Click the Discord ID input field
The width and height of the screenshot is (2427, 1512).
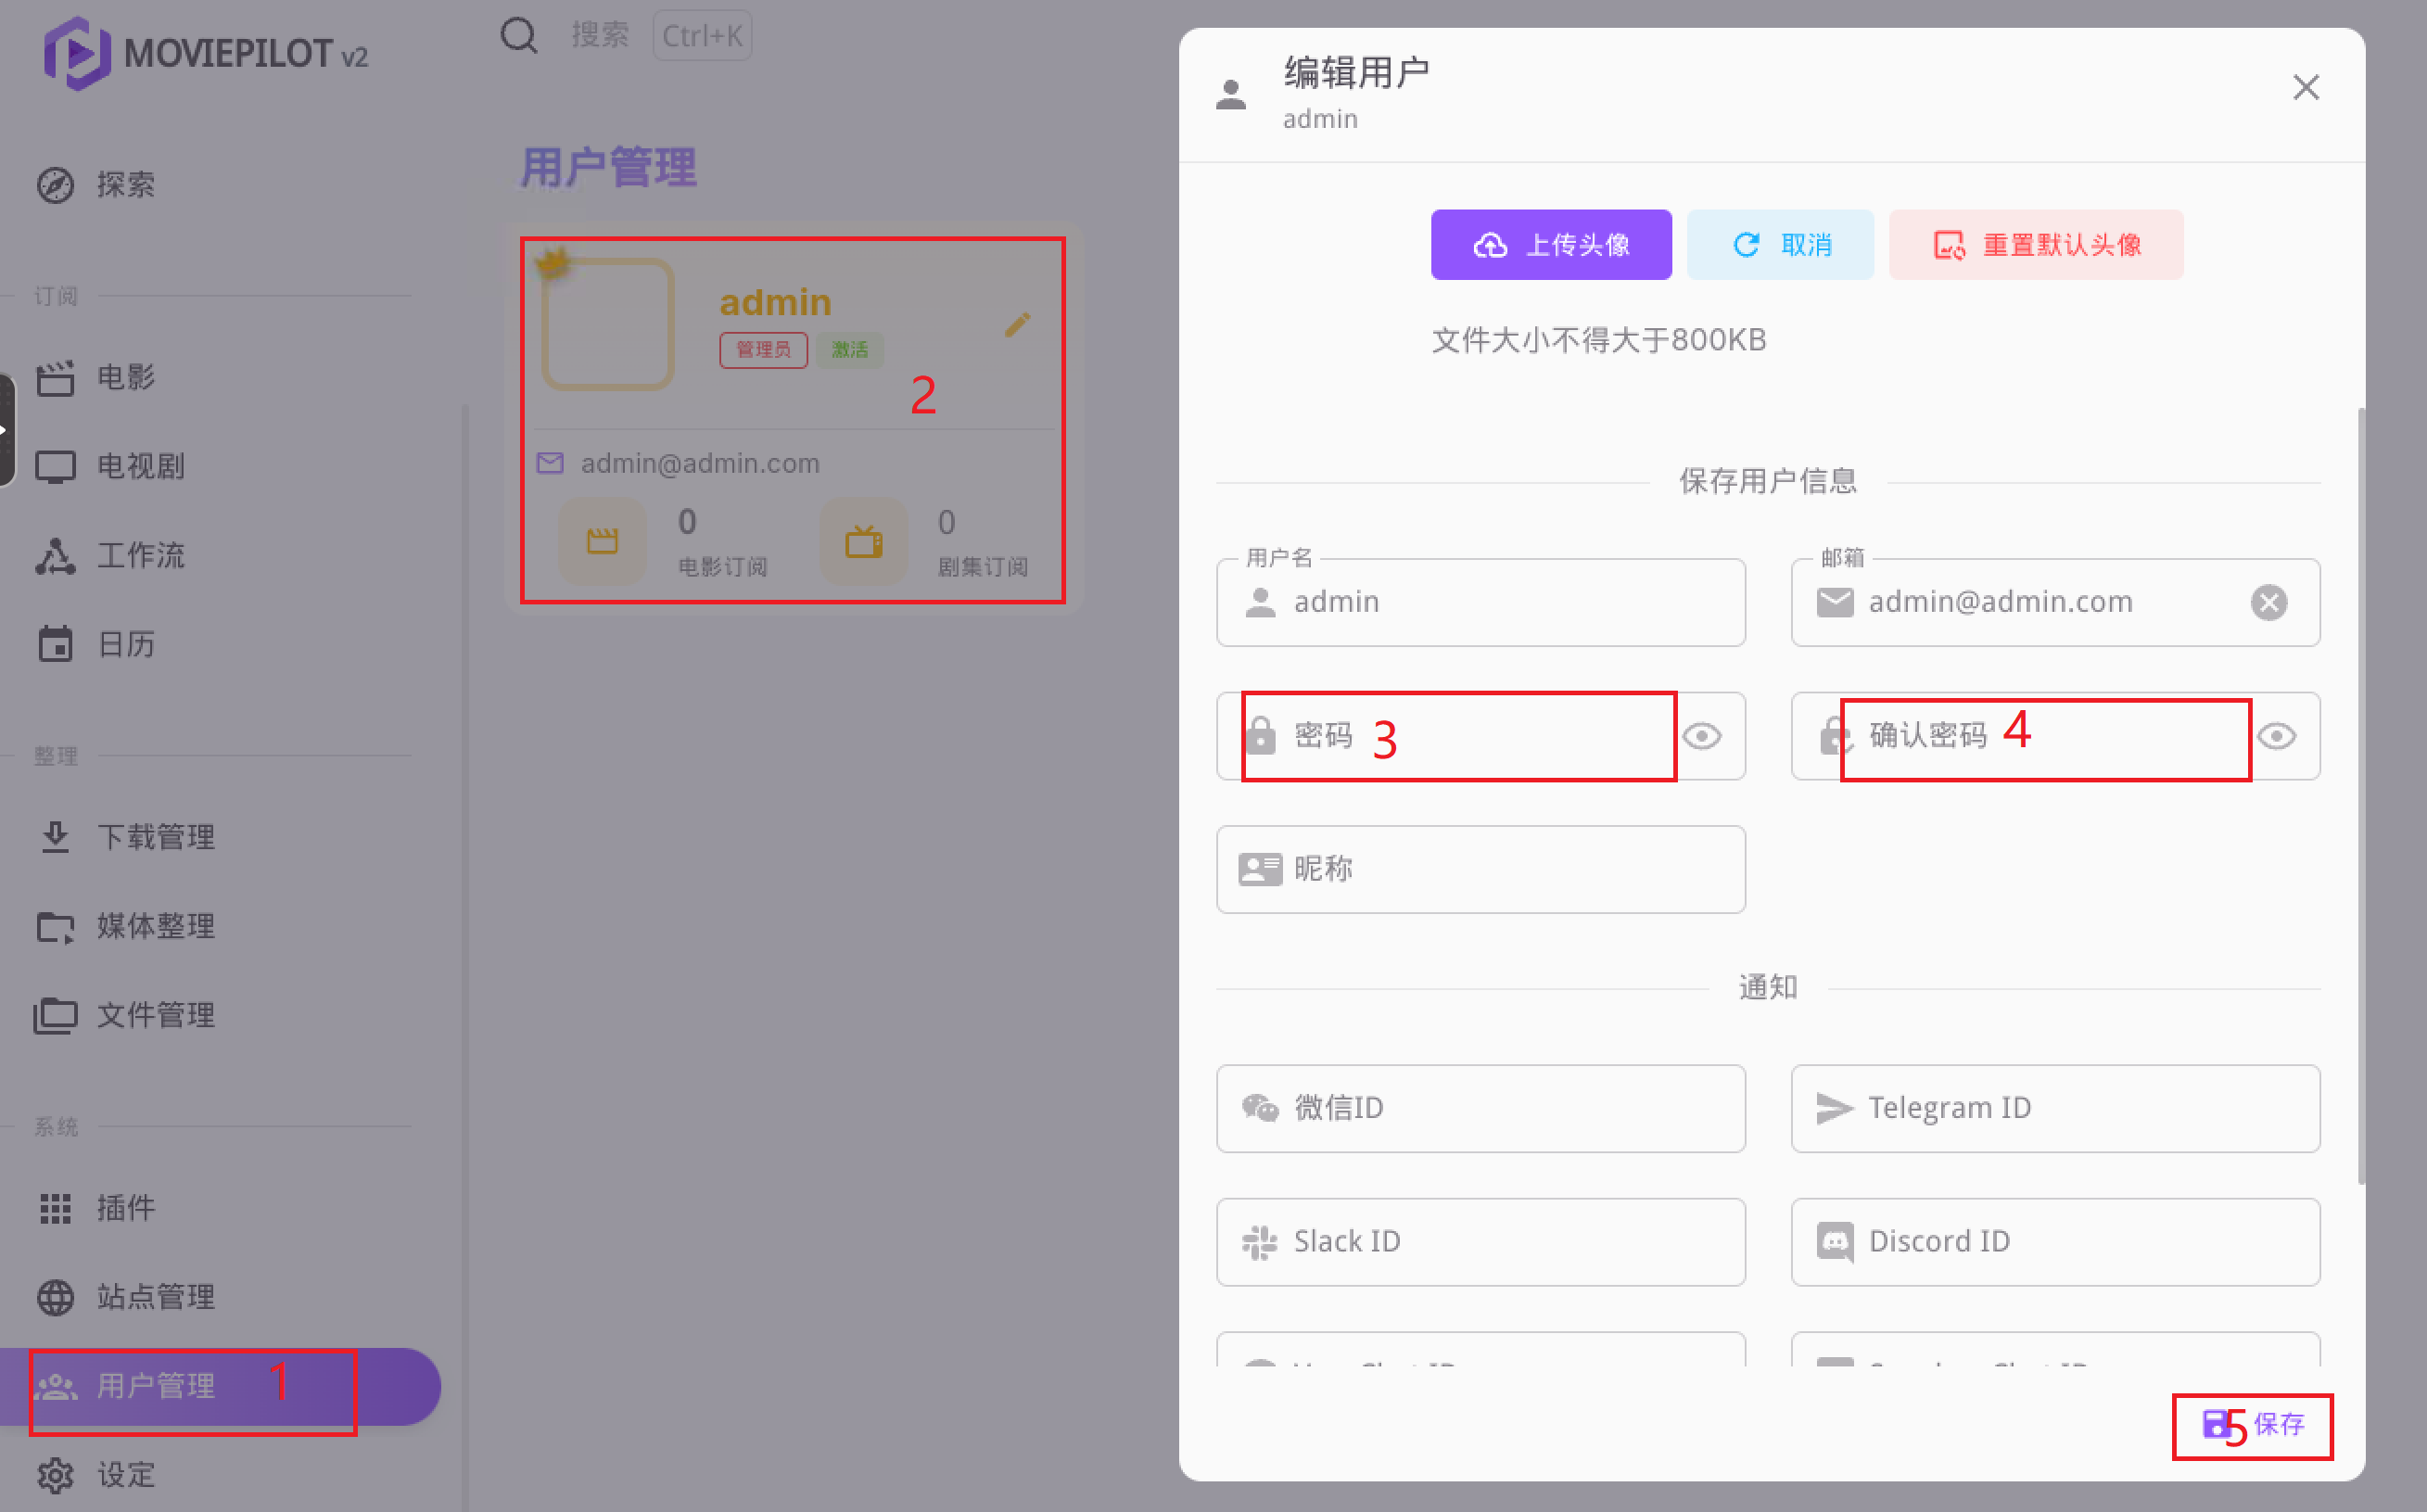coord(2056,1242)
